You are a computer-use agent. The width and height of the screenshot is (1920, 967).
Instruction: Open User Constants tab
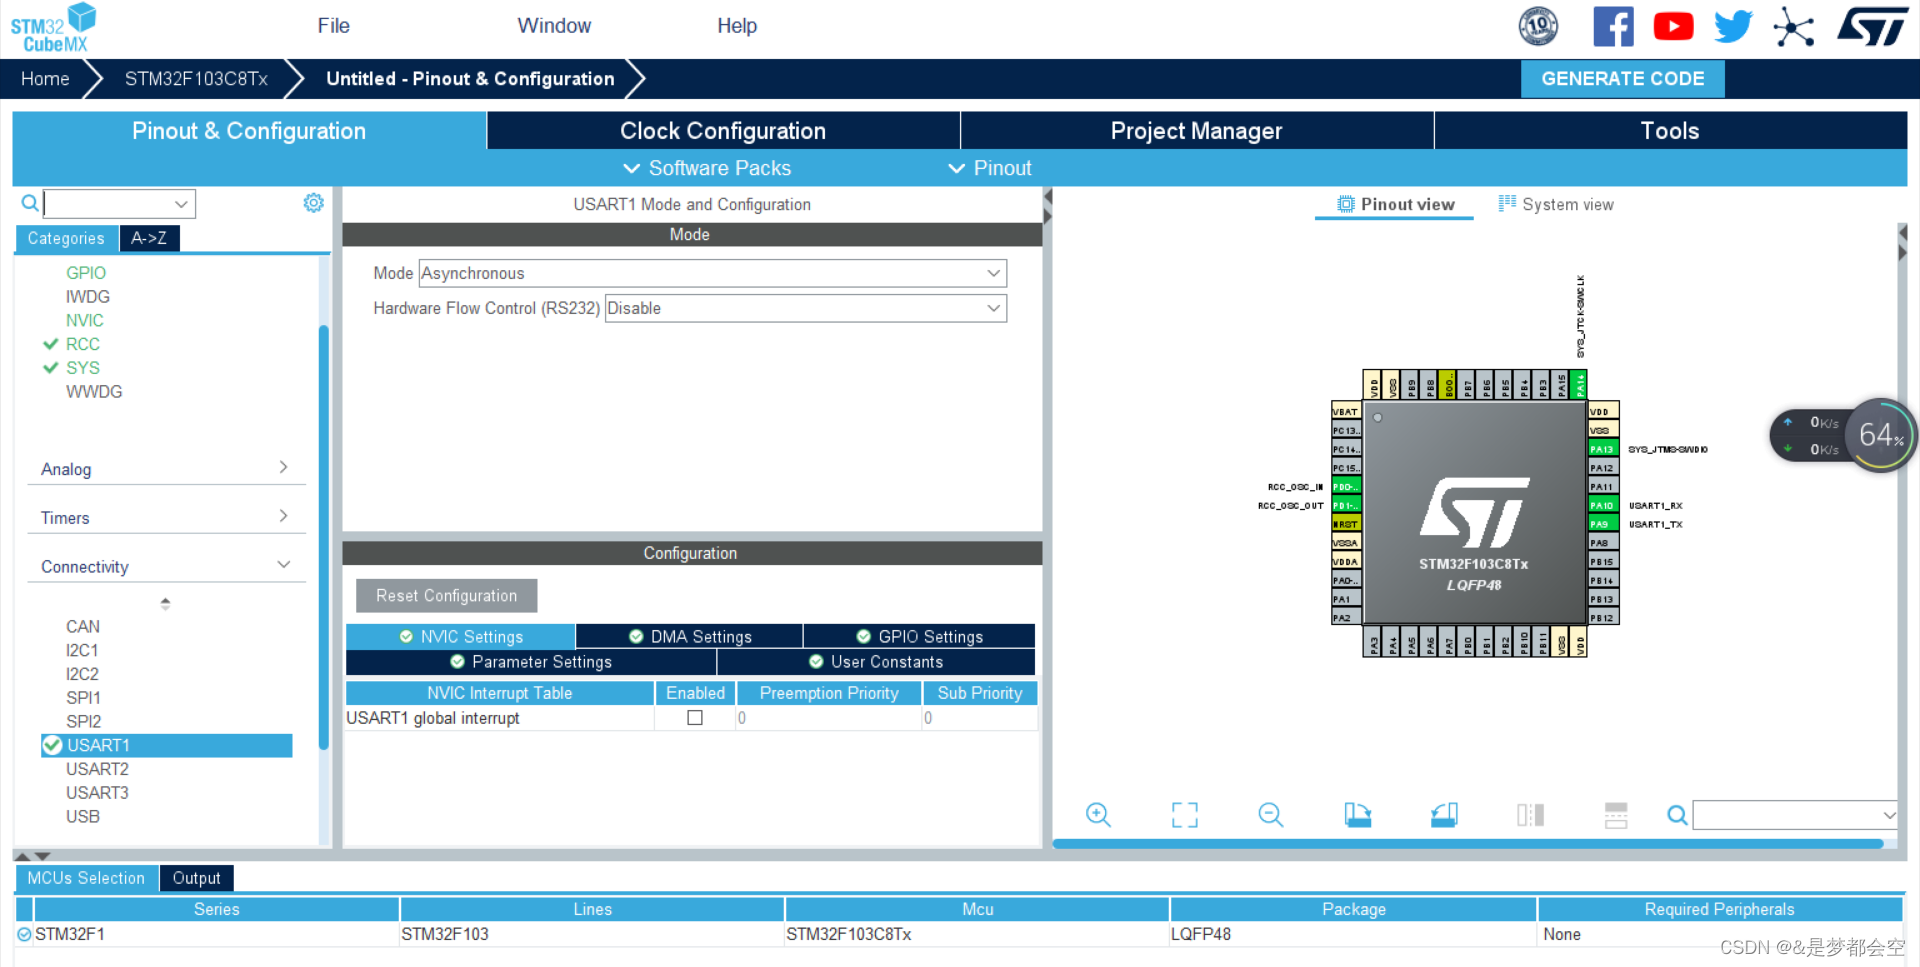click(876, 662)
